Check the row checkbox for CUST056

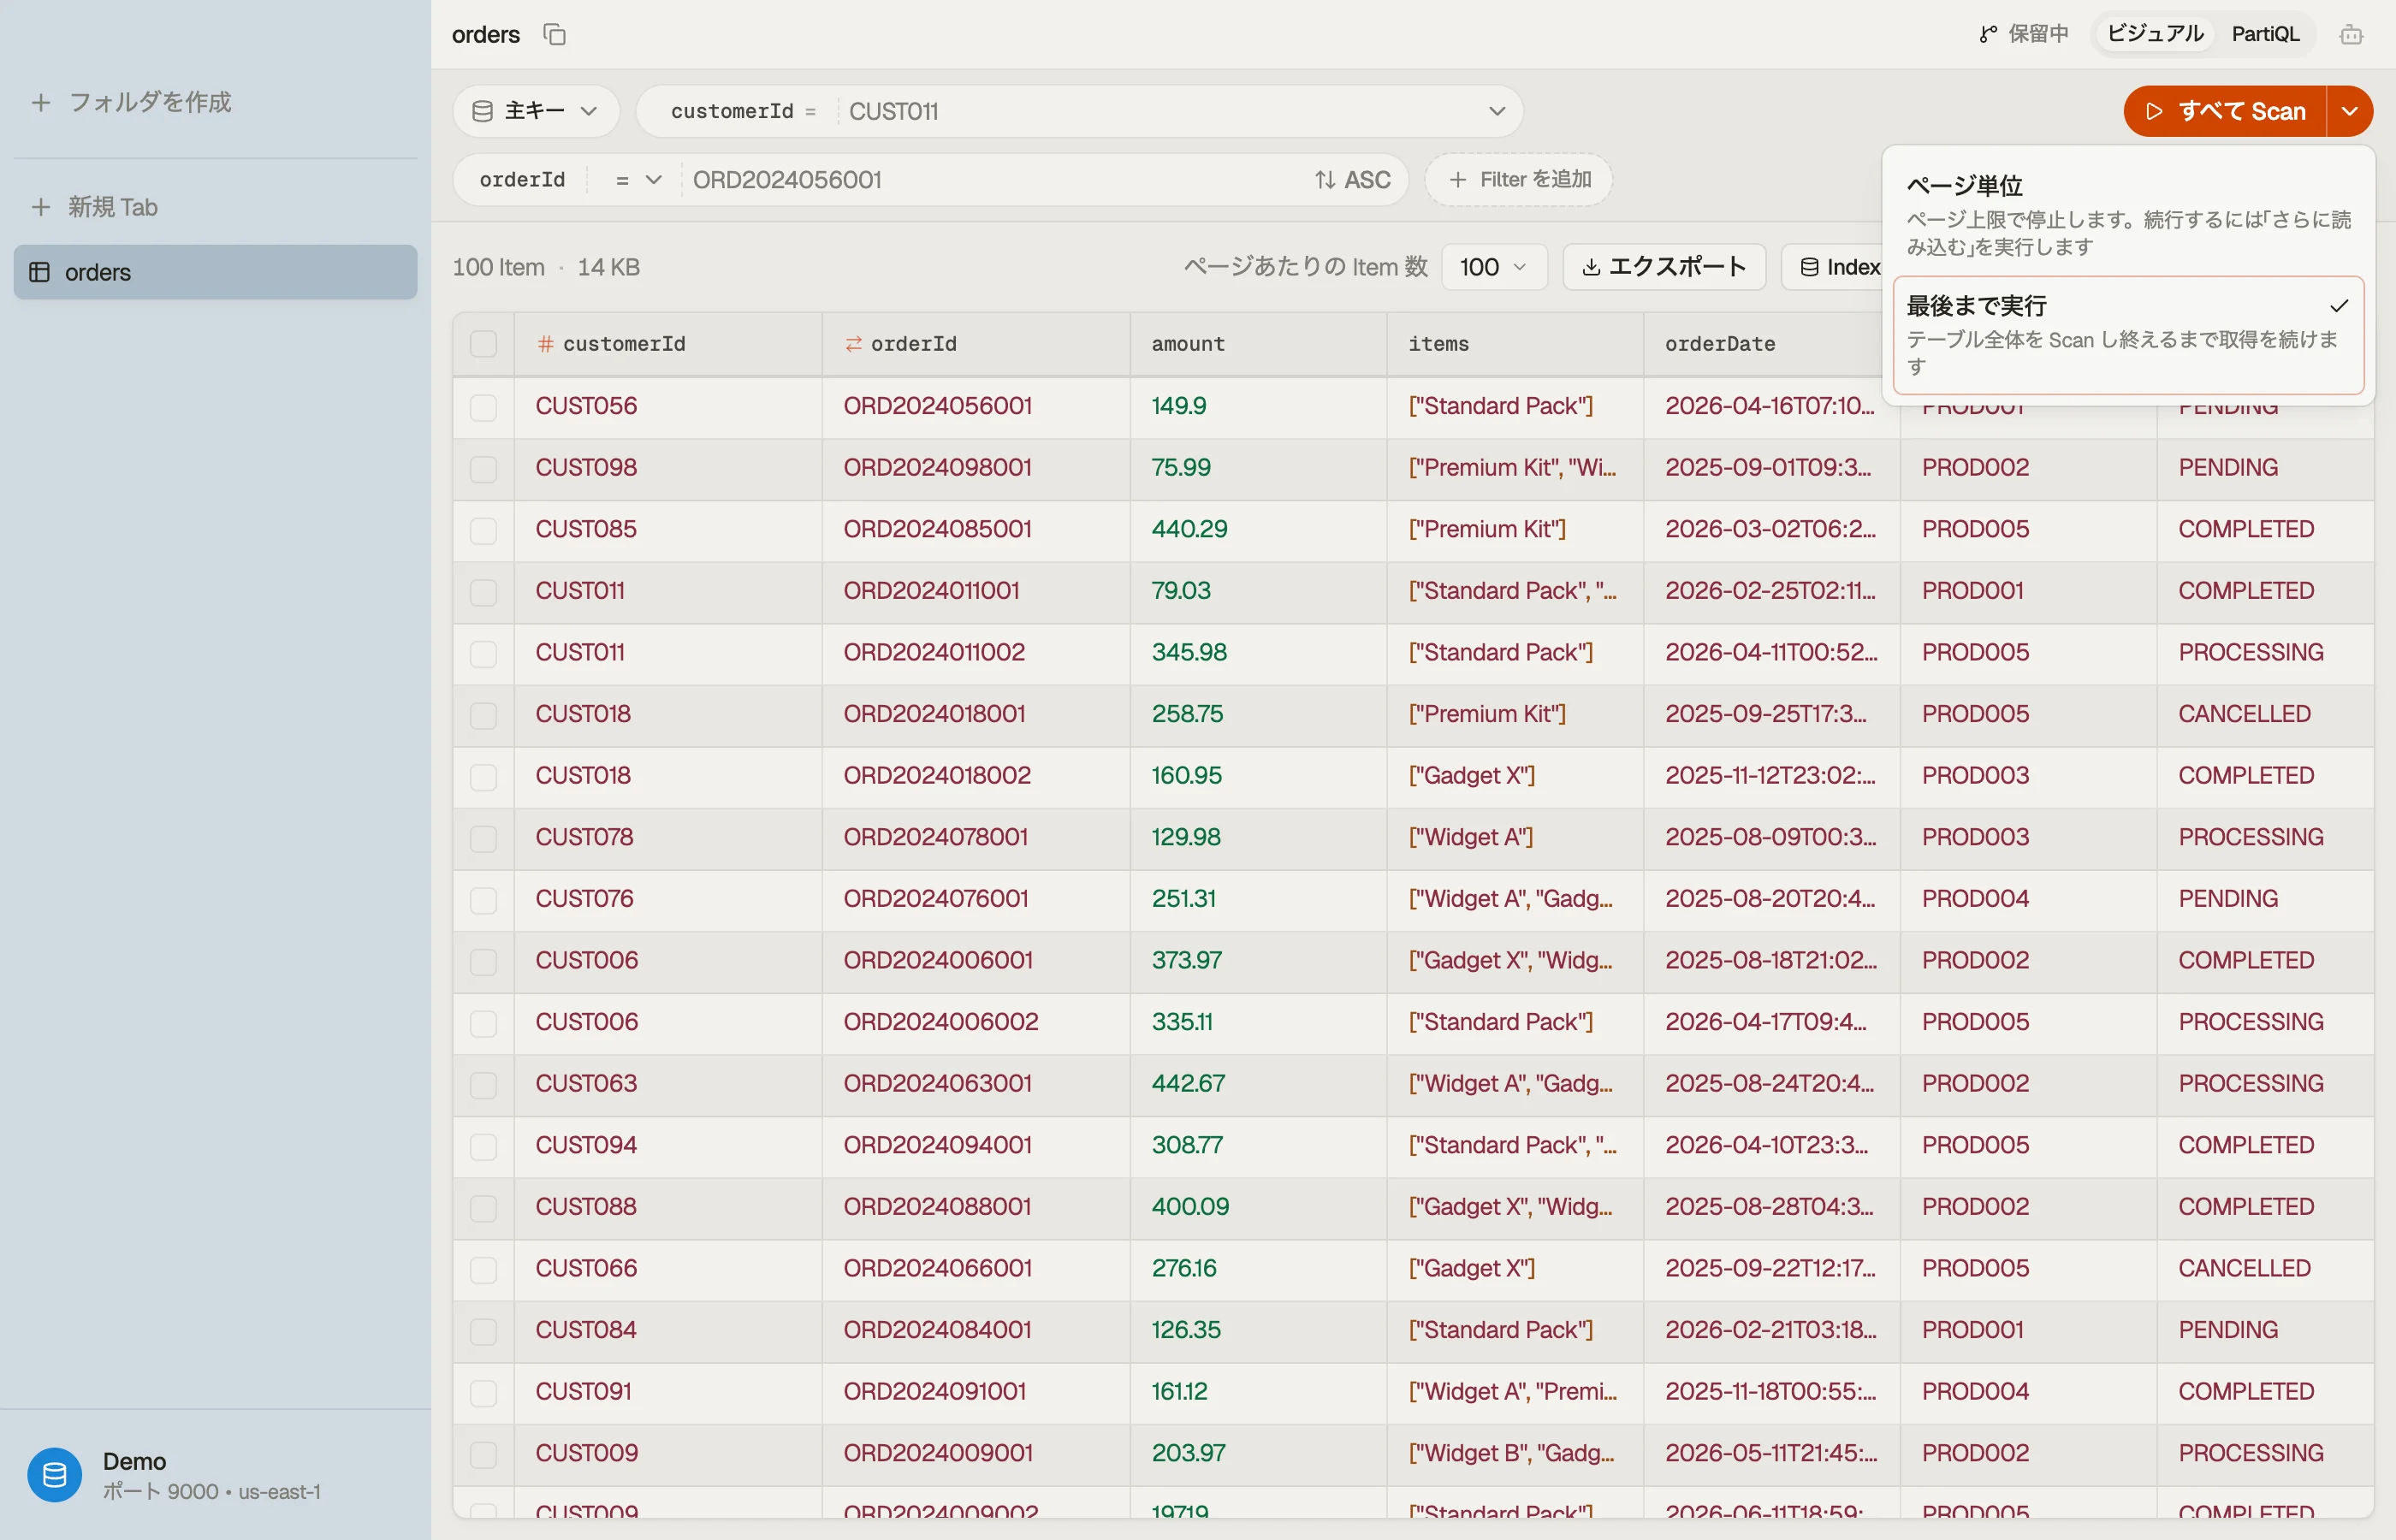click(483, 407)
